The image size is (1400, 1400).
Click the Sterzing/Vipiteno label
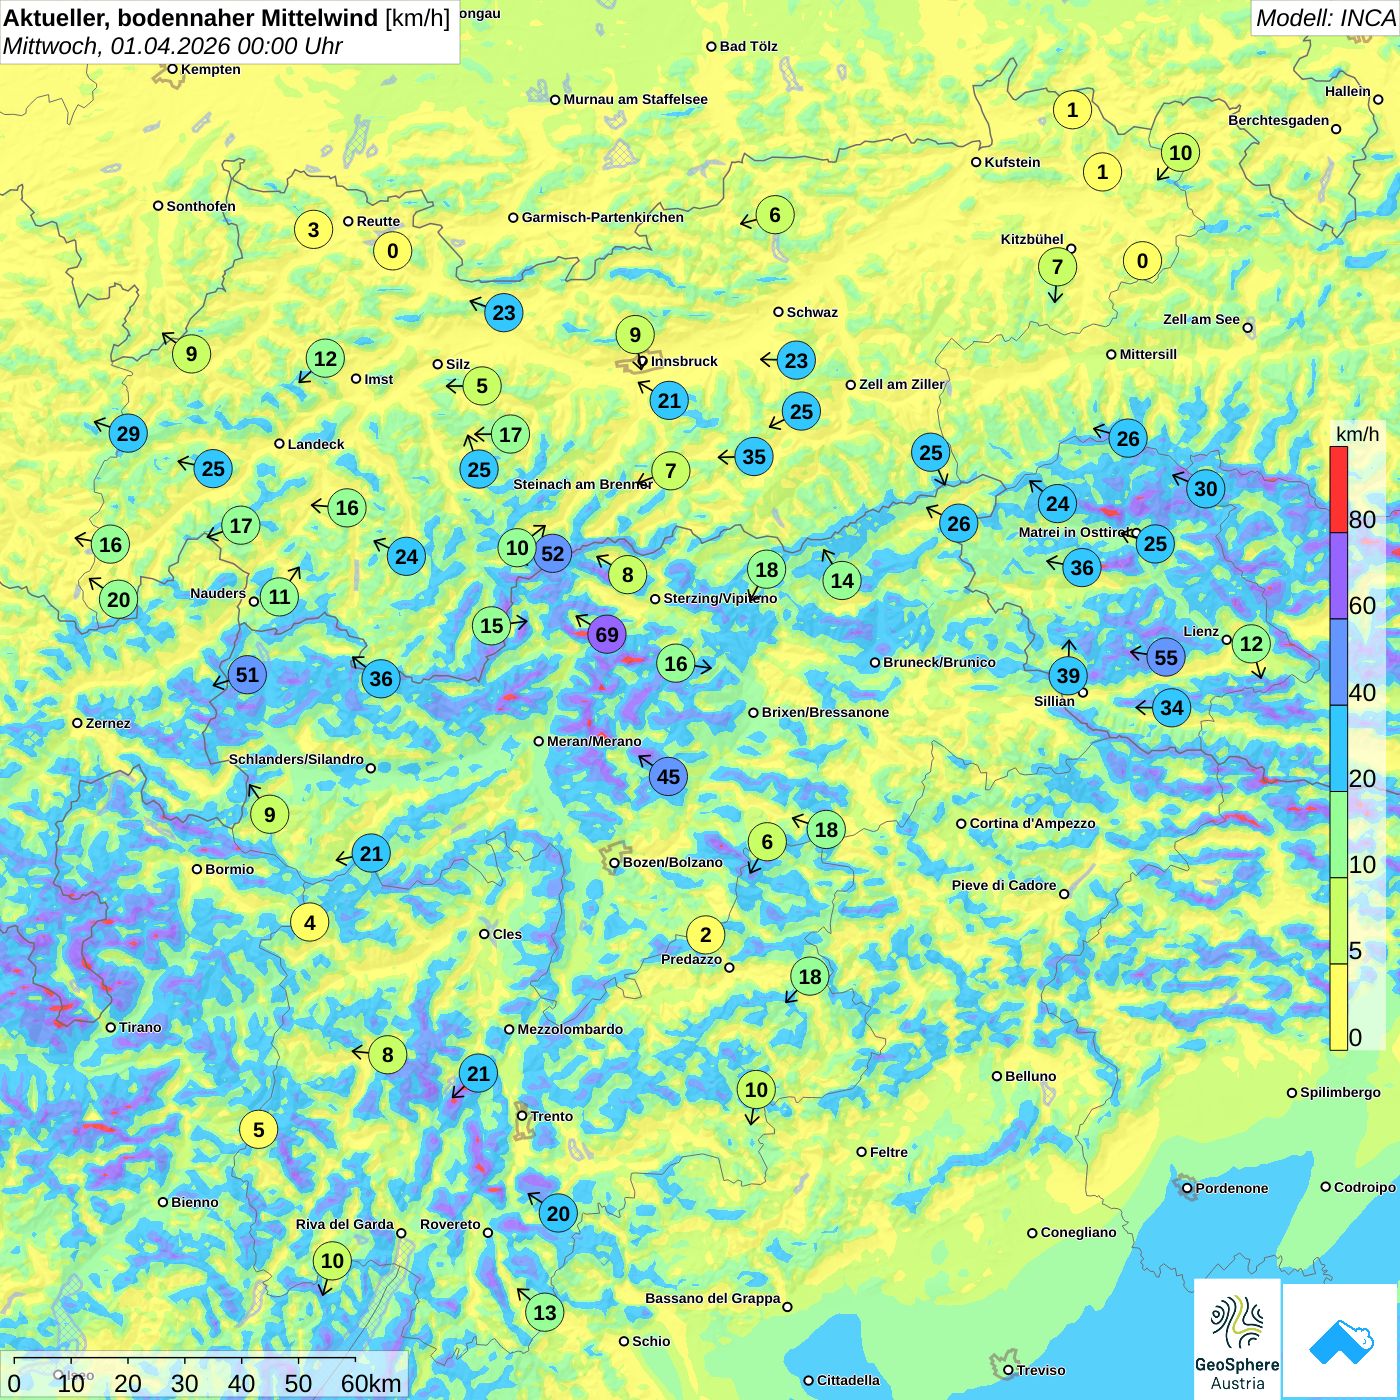click(x=720, y=598)
